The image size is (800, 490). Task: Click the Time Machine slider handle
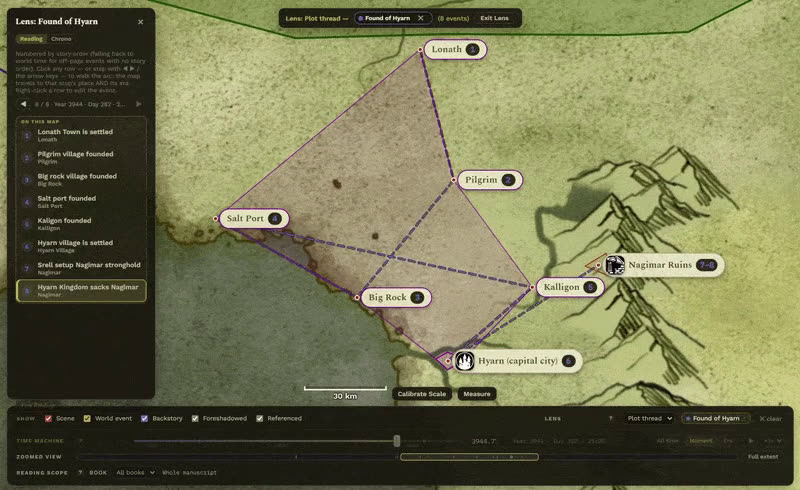396,440
